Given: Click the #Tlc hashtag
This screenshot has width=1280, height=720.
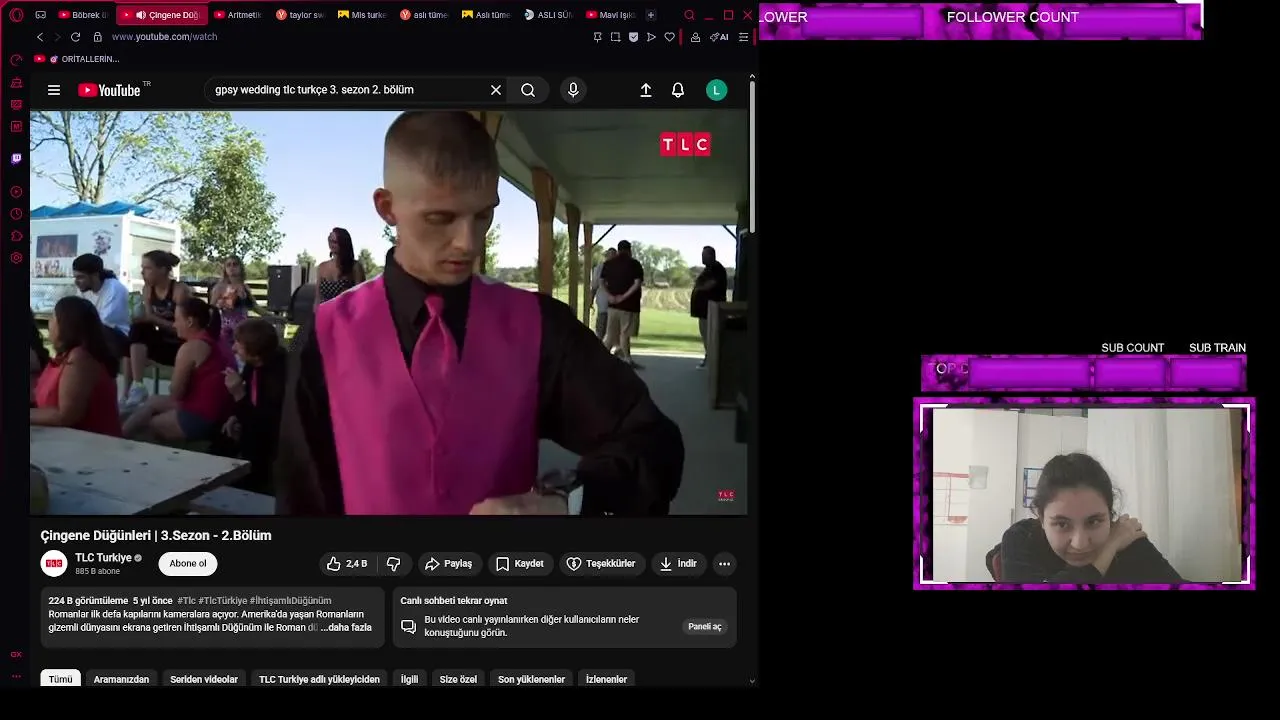Looking at the screenshot, I should tap(186, 601).
